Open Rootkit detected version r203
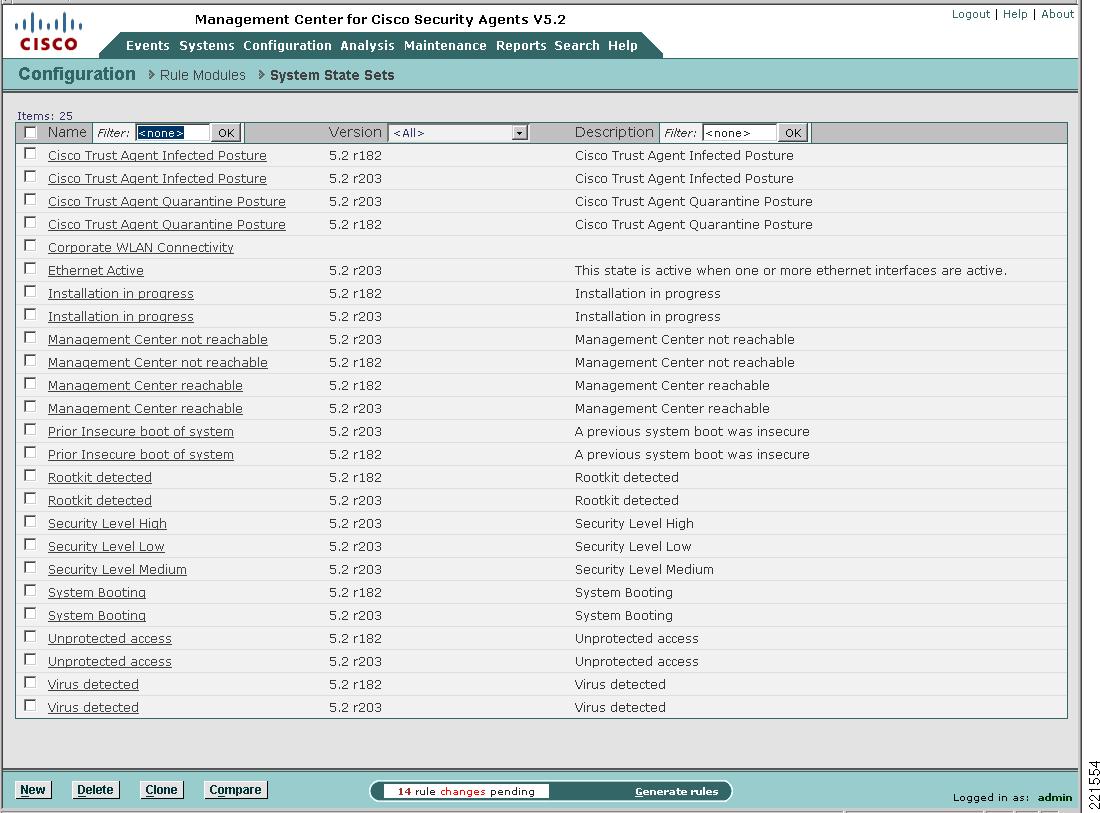This screenshot has width=1100, height=813. (x=100, y=501)
